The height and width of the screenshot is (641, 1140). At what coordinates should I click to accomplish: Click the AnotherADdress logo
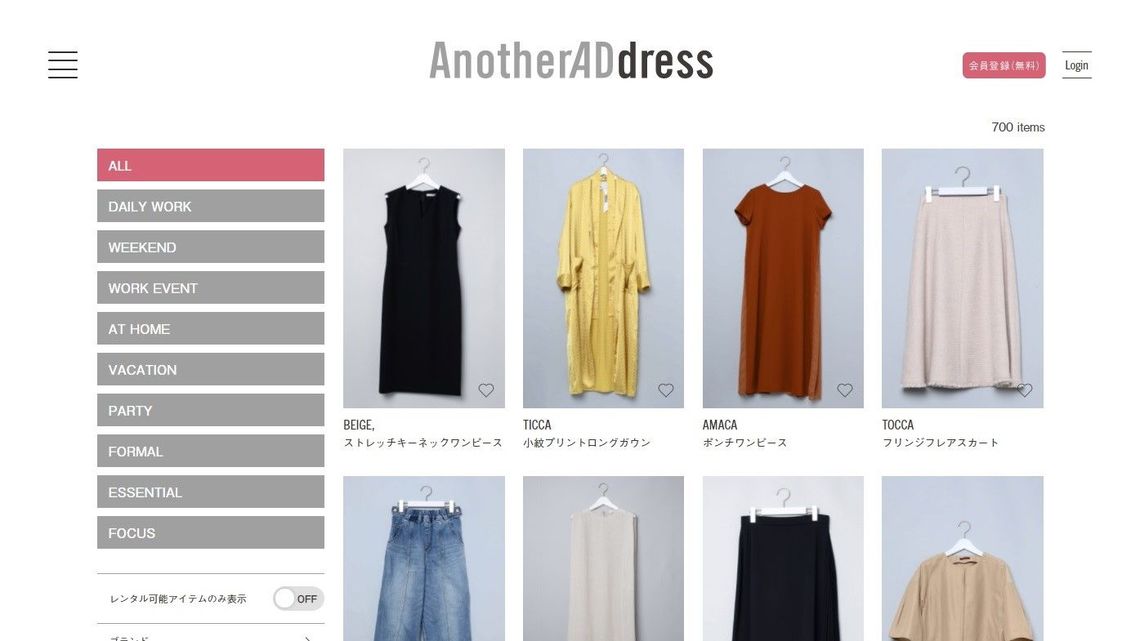[571, 60]
